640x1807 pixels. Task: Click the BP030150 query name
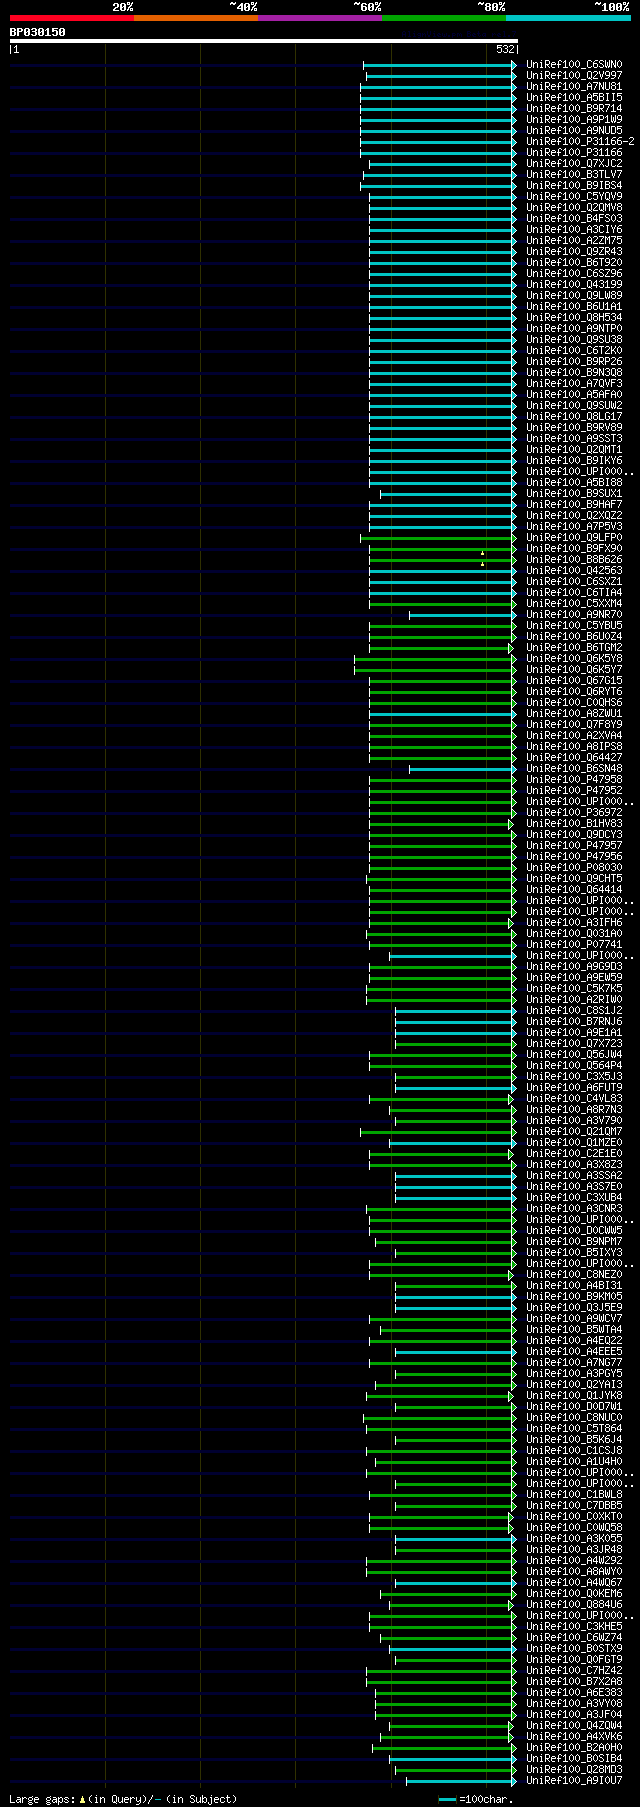coord(38,32)
